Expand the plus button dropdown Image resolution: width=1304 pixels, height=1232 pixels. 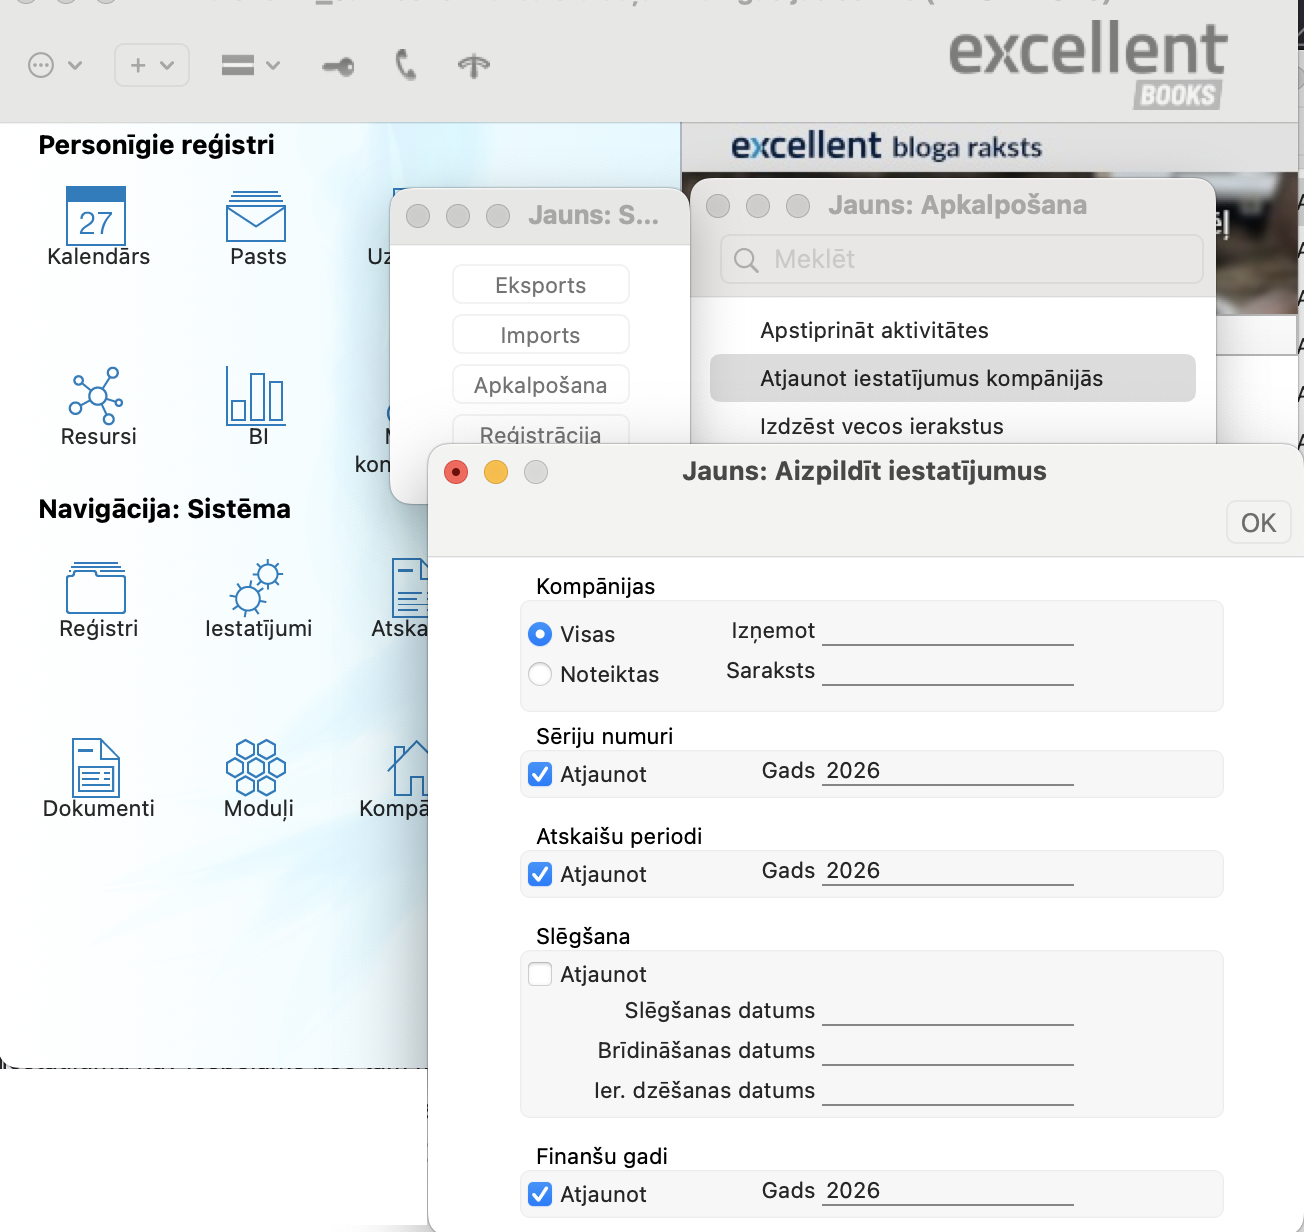pos(152,65)
